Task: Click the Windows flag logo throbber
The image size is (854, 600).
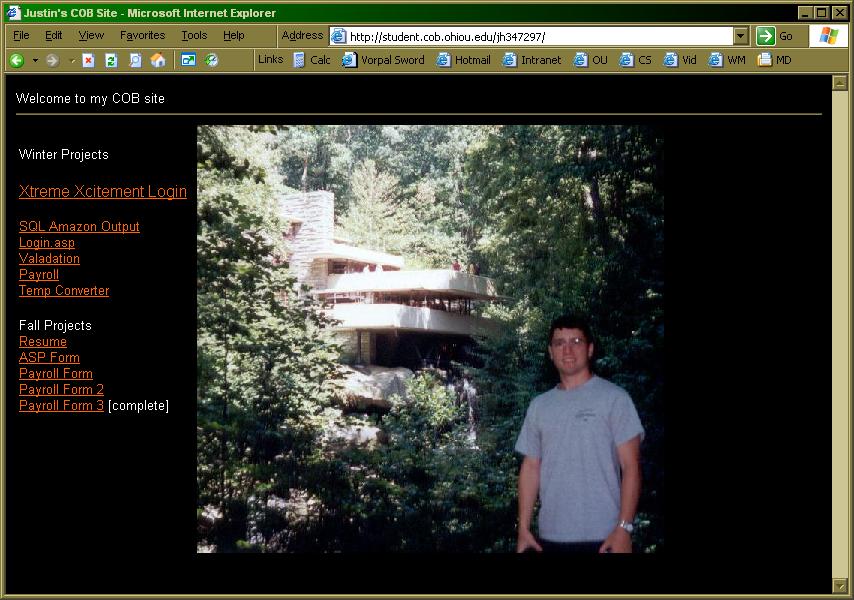Action: [x=829, y=36]
